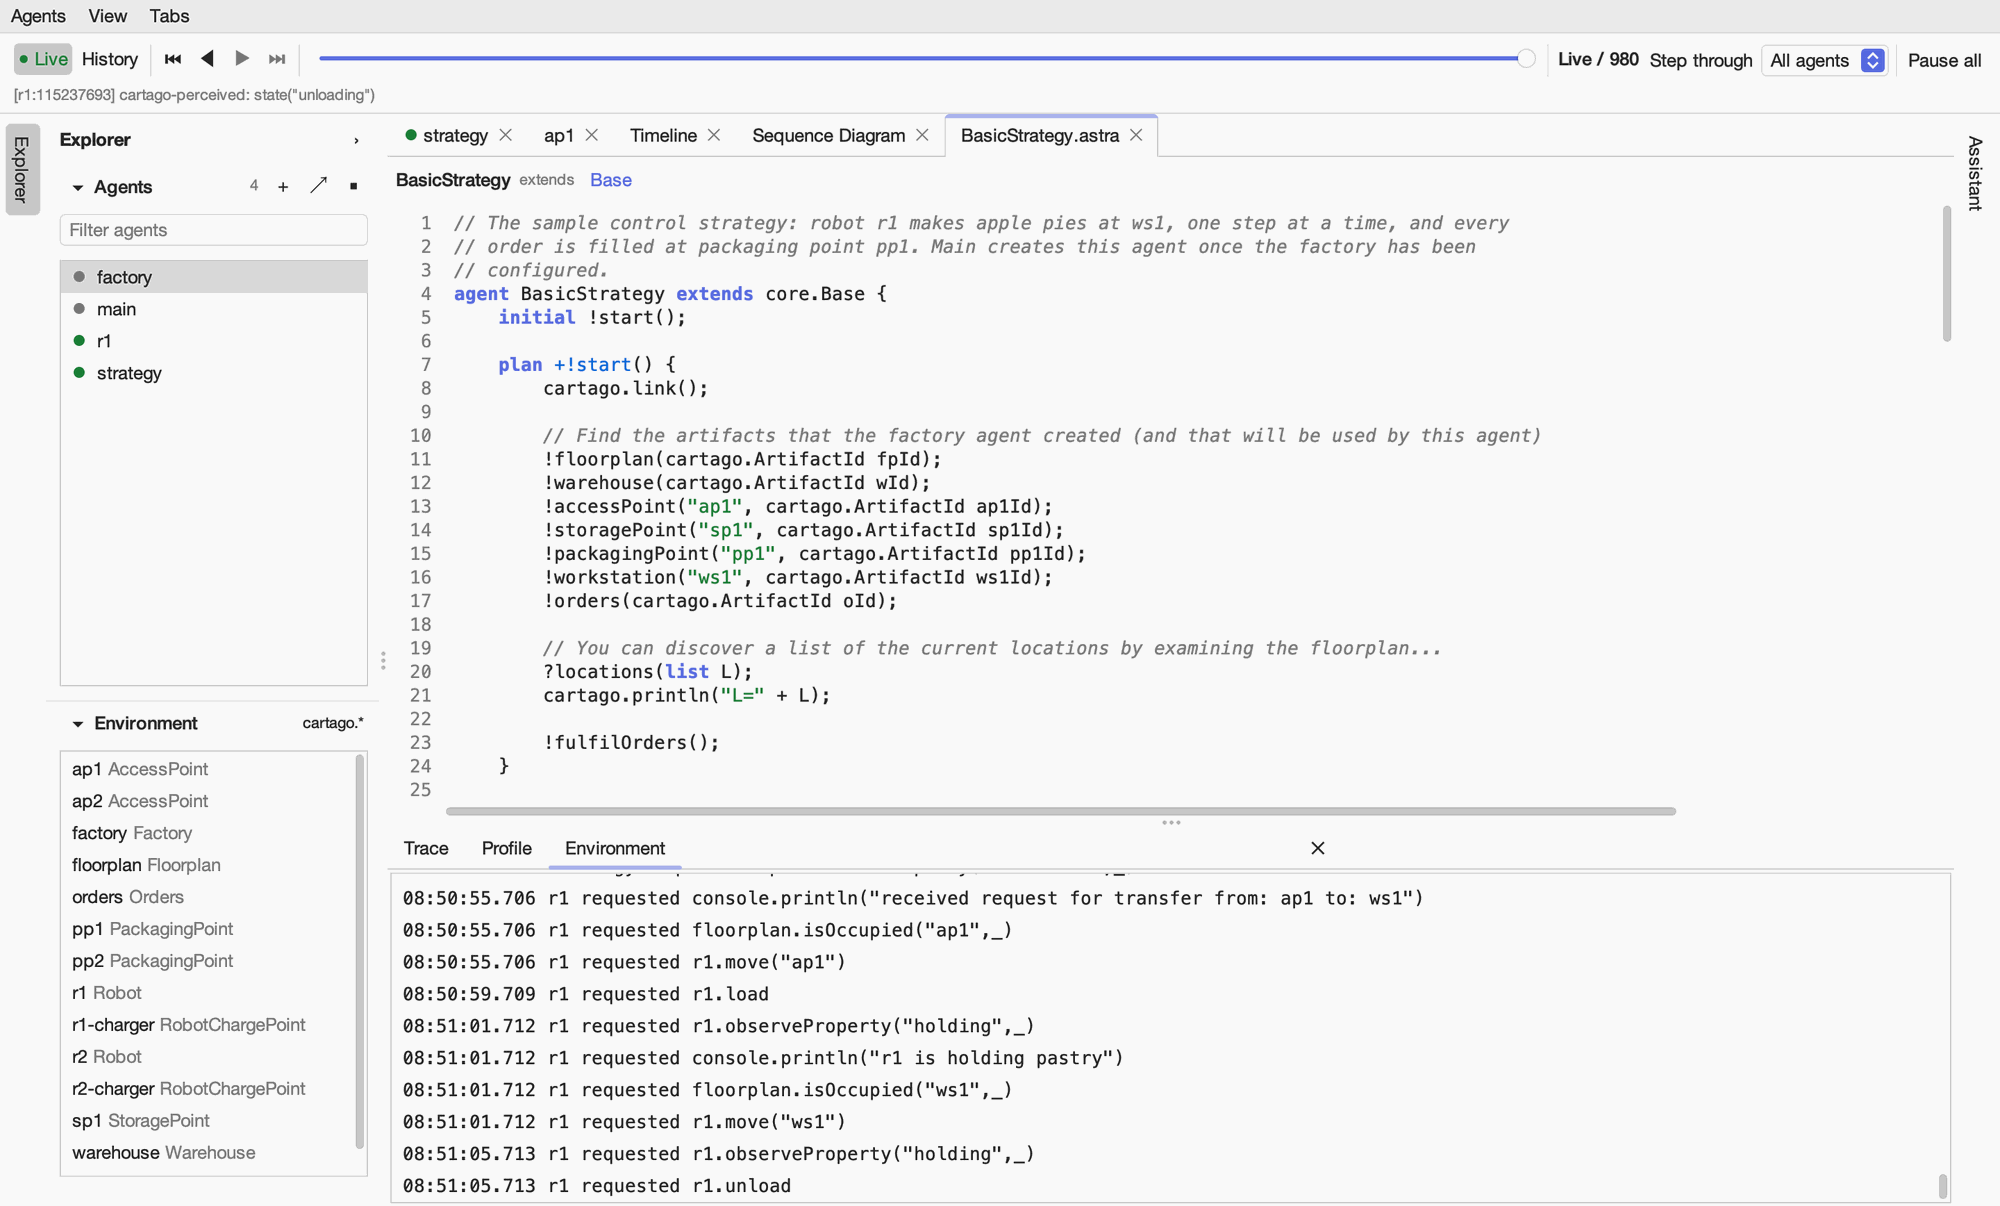Switch to the Profile tab
The height and width of the screenshot is (1206, 2000).
[x=506, y=848]
